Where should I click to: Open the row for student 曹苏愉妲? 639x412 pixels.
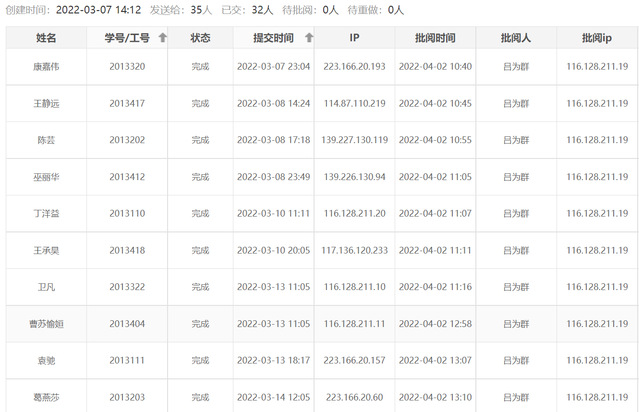point(46,324)
